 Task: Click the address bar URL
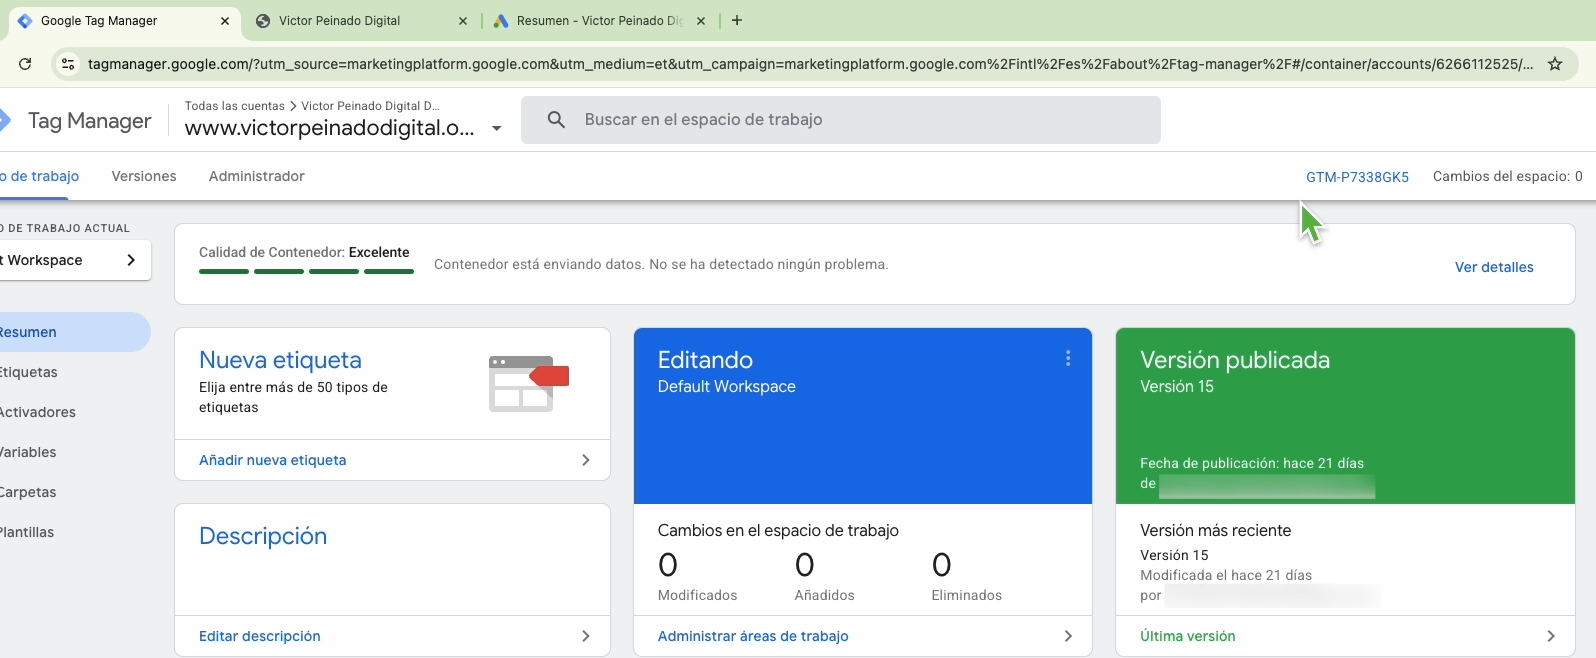(810, 64)
